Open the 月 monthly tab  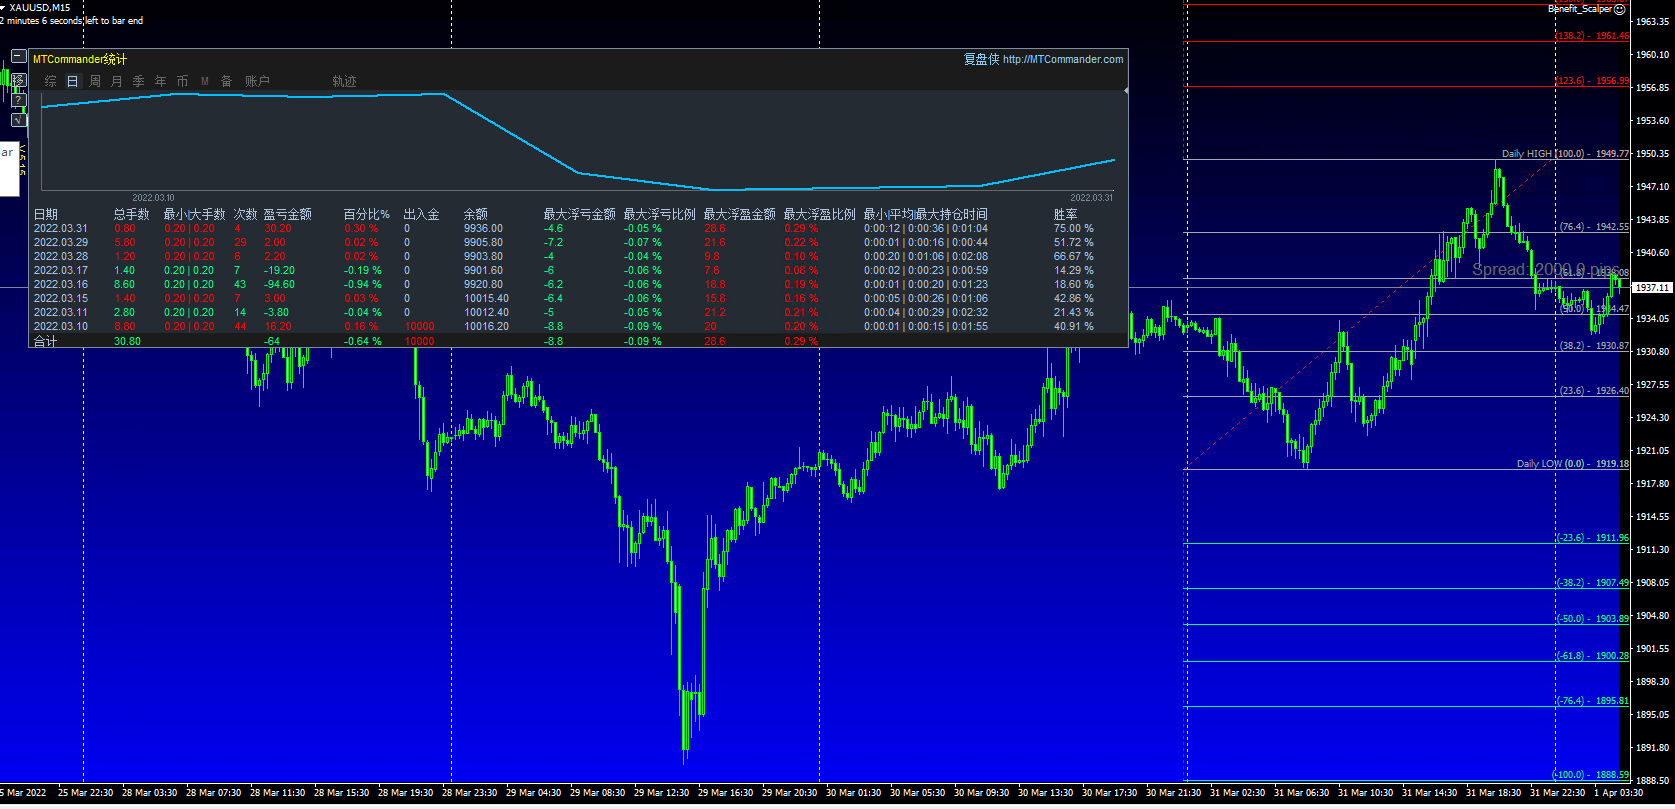117,81
